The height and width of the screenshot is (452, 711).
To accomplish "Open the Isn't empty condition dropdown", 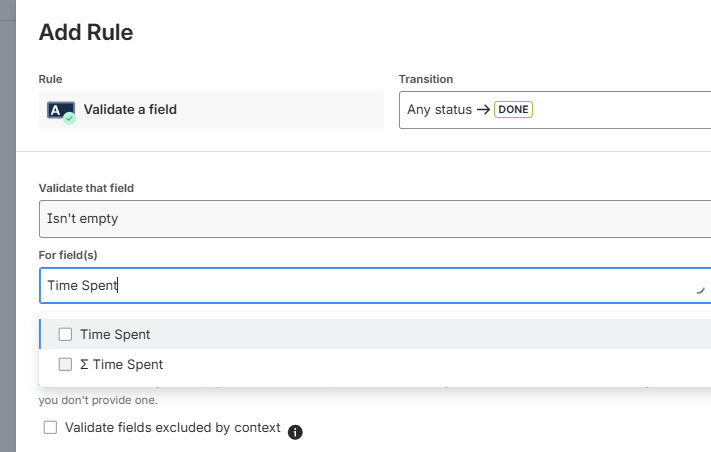I will [374, 218].
